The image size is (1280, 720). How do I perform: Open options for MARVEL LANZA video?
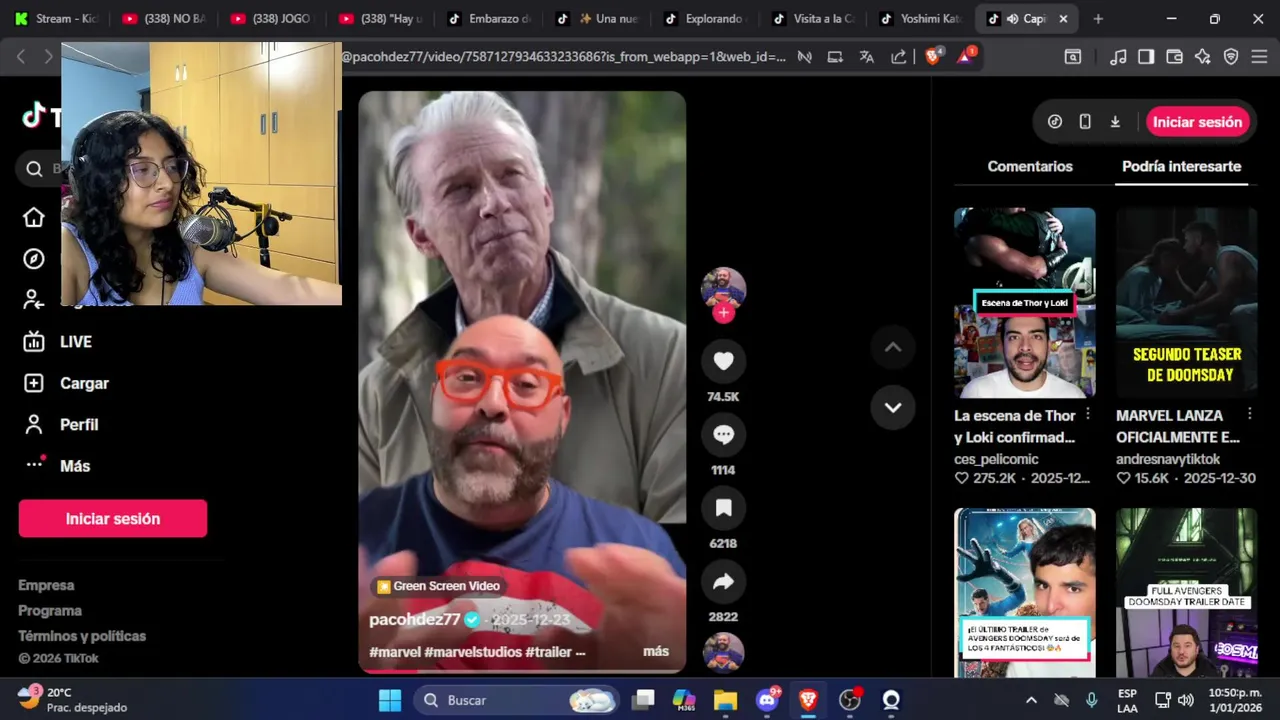pyautogui.click(x=1250, y=414)
